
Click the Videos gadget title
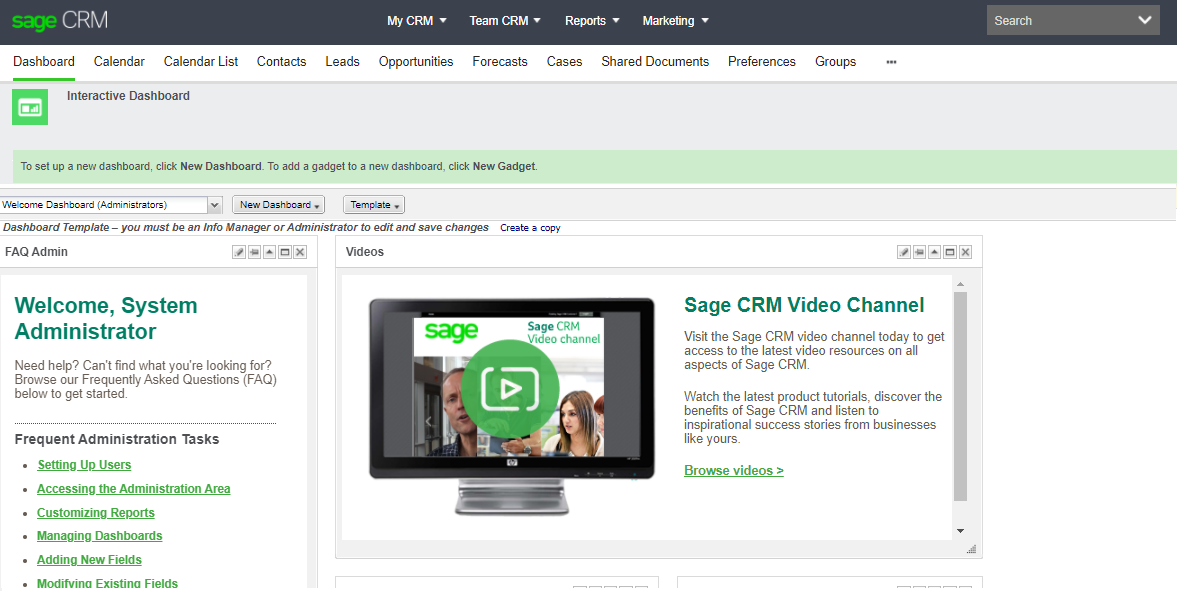coord(365,252)
